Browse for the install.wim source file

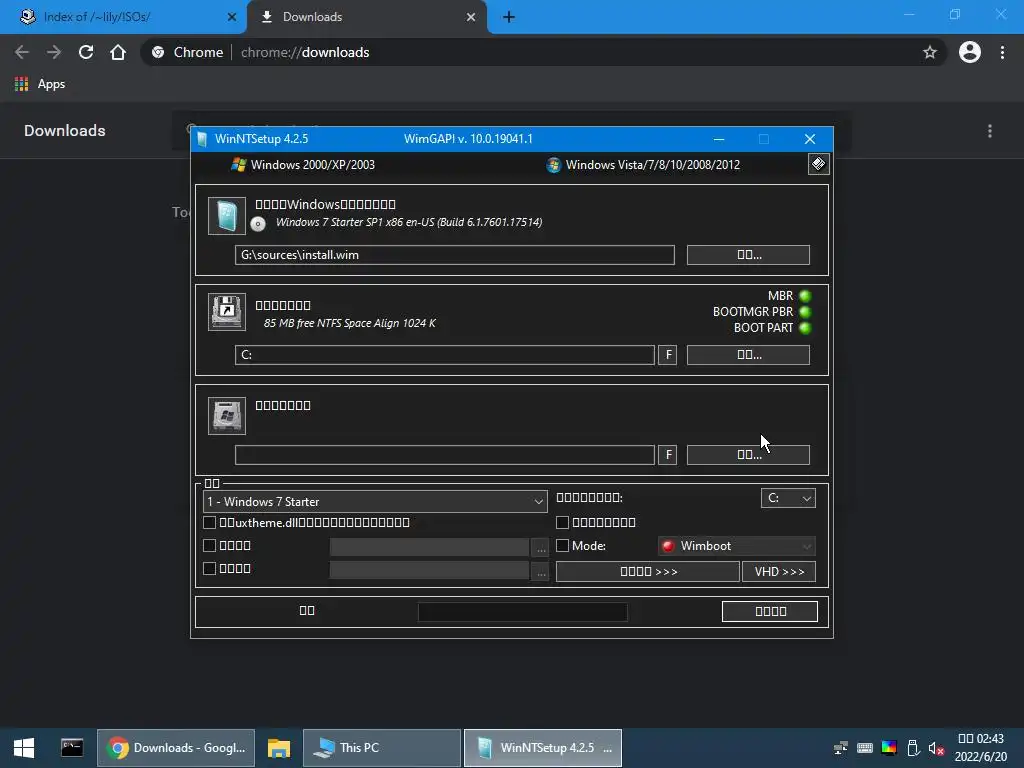[x=748, y=255]
